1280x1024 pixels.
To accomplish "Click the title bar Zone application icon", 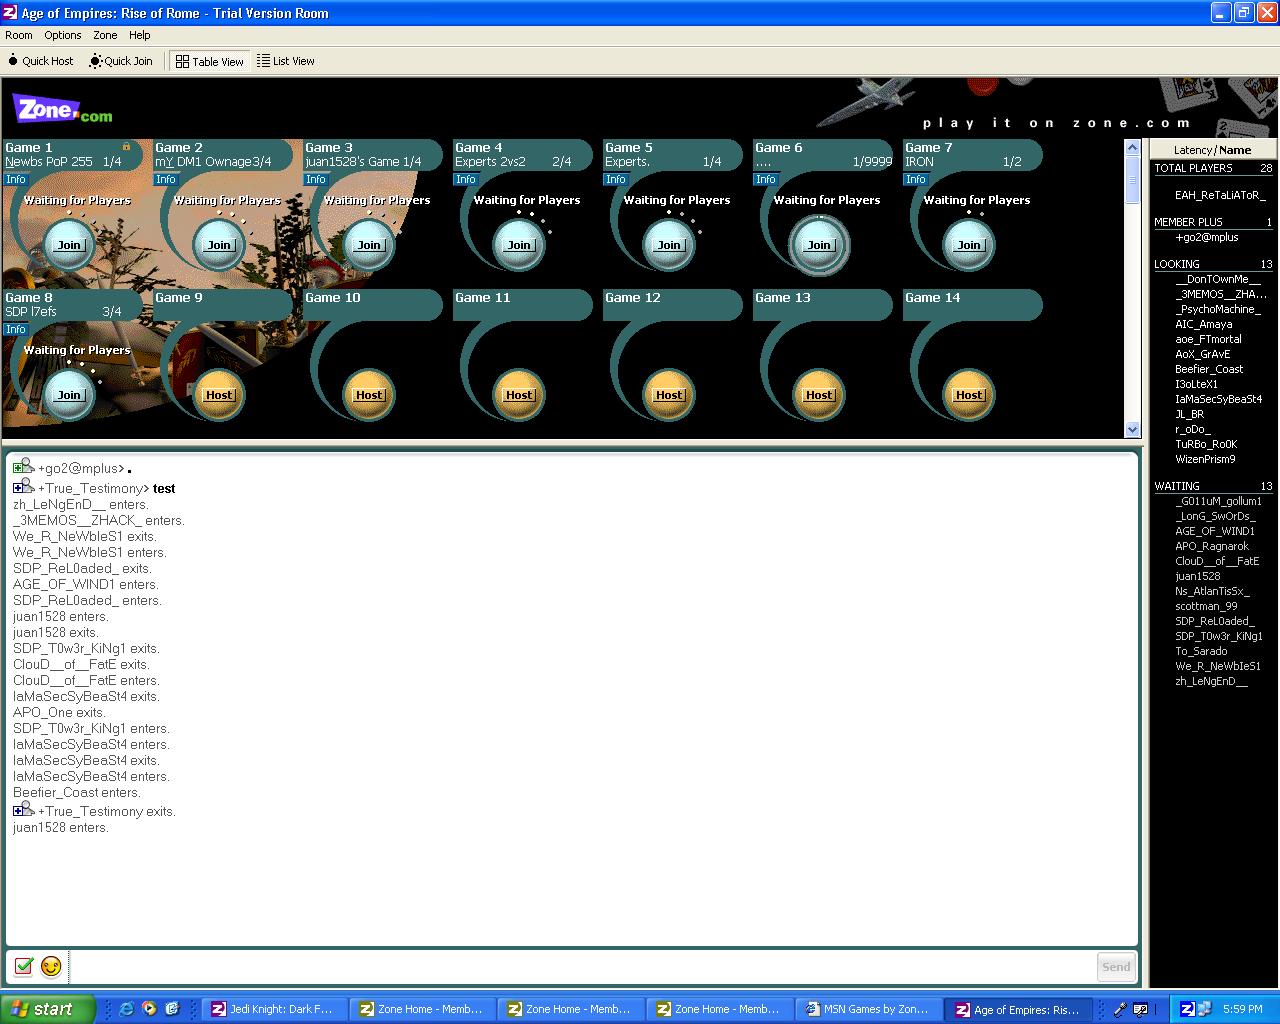I will coord(10,13).
